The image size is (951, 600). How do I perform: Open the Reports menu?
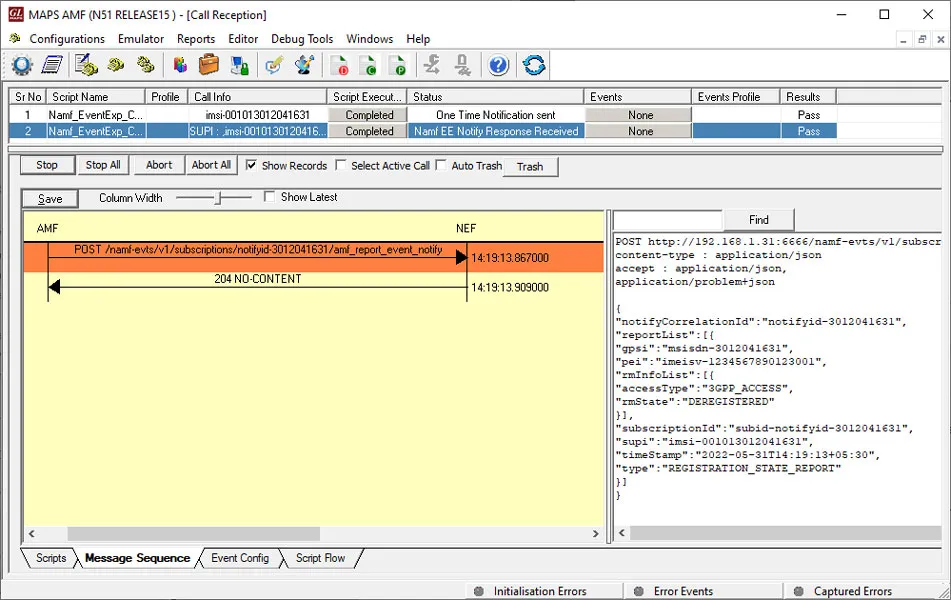196,39
